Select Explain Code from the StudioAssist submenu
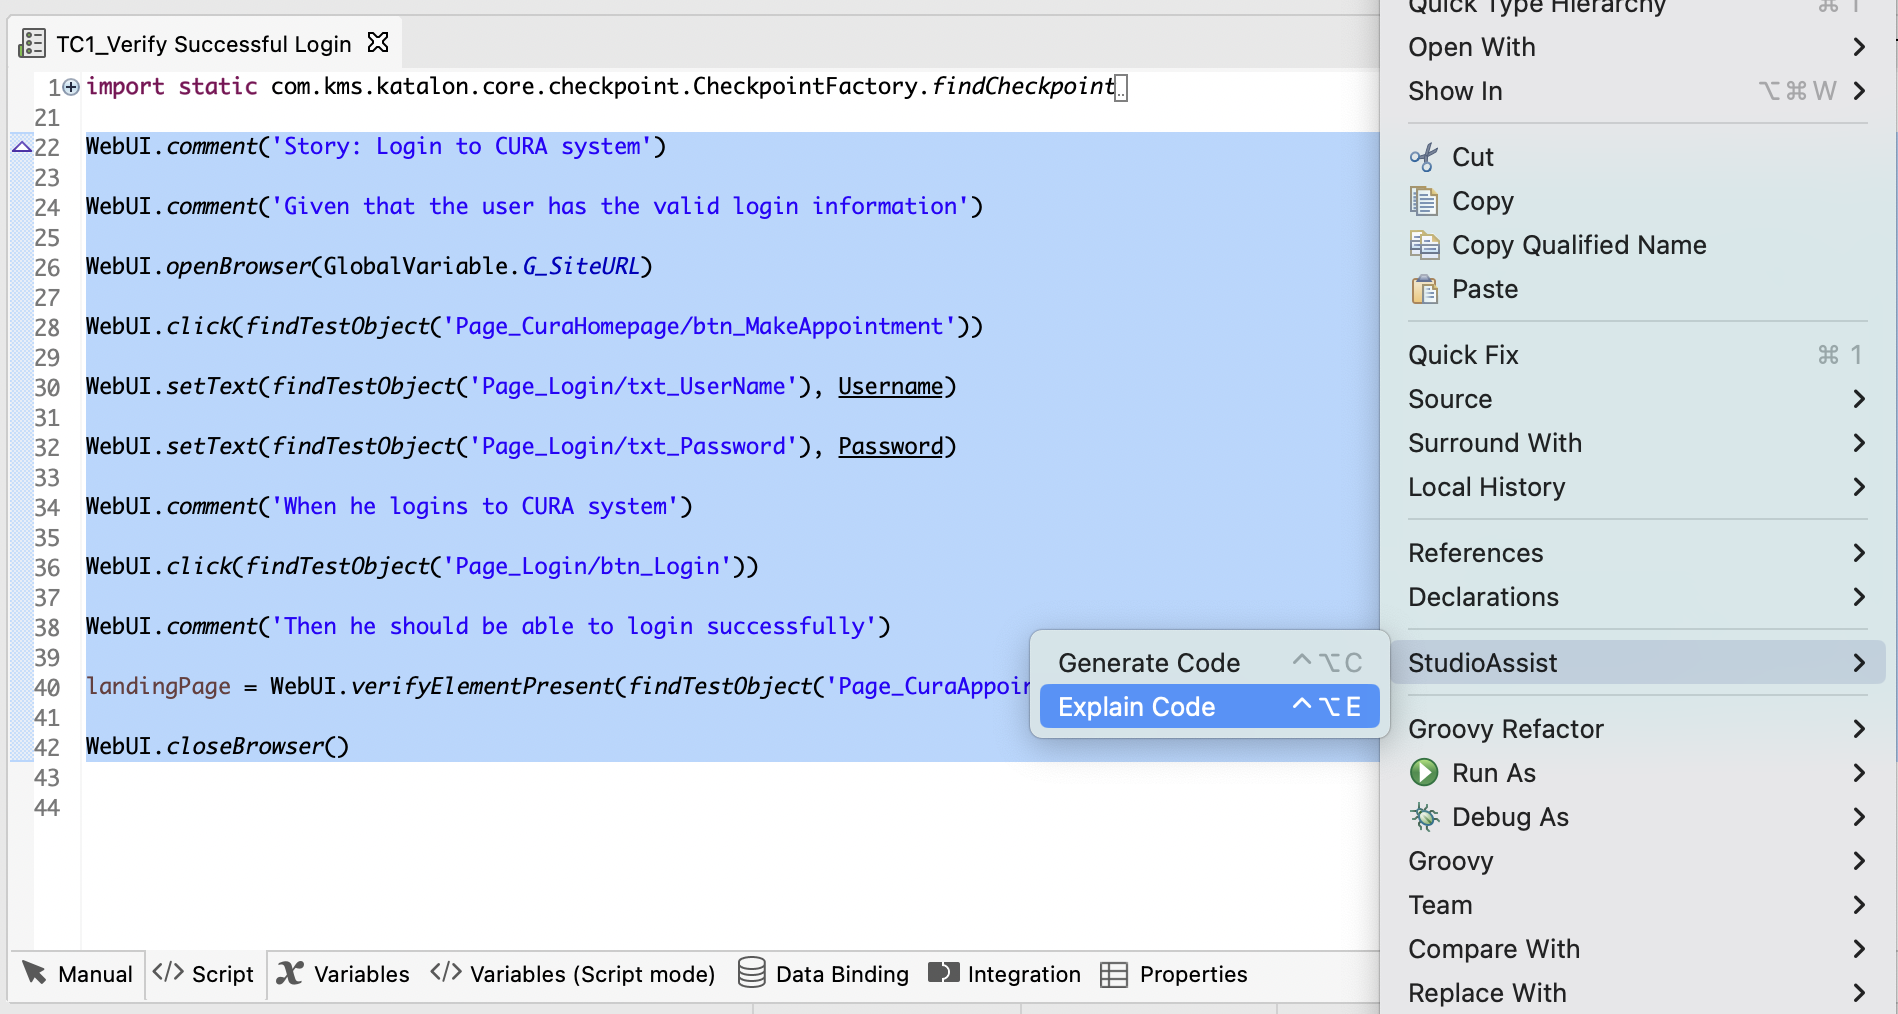The image size is (1898, 1014). click(1134, 706)
